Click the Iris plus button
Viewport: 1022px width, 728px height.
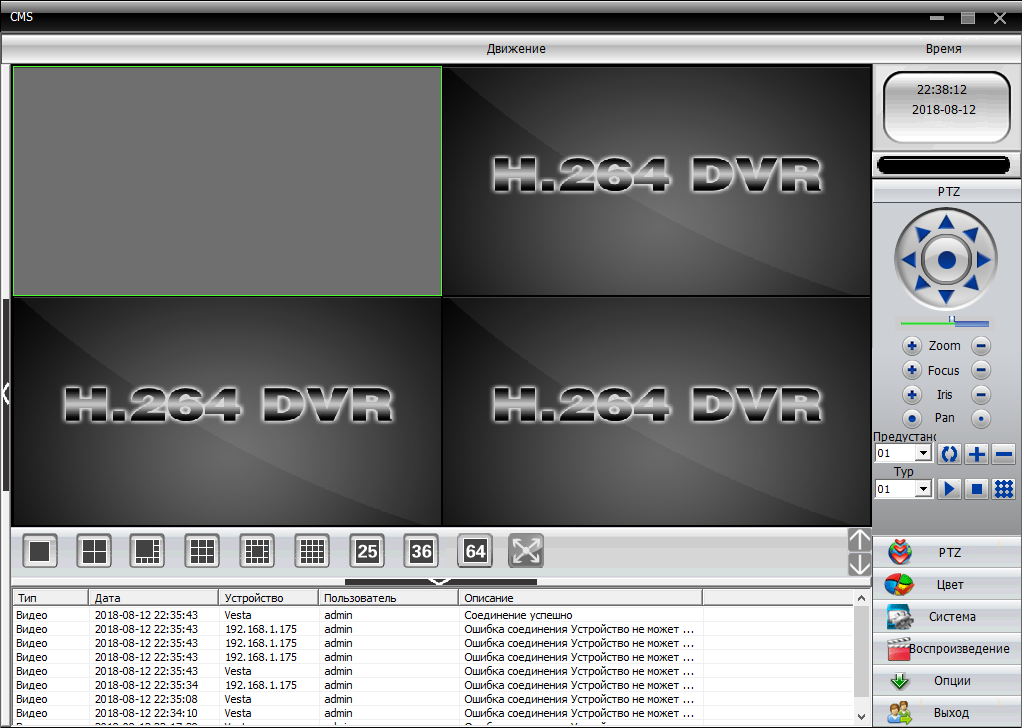(x=911, y=395)
